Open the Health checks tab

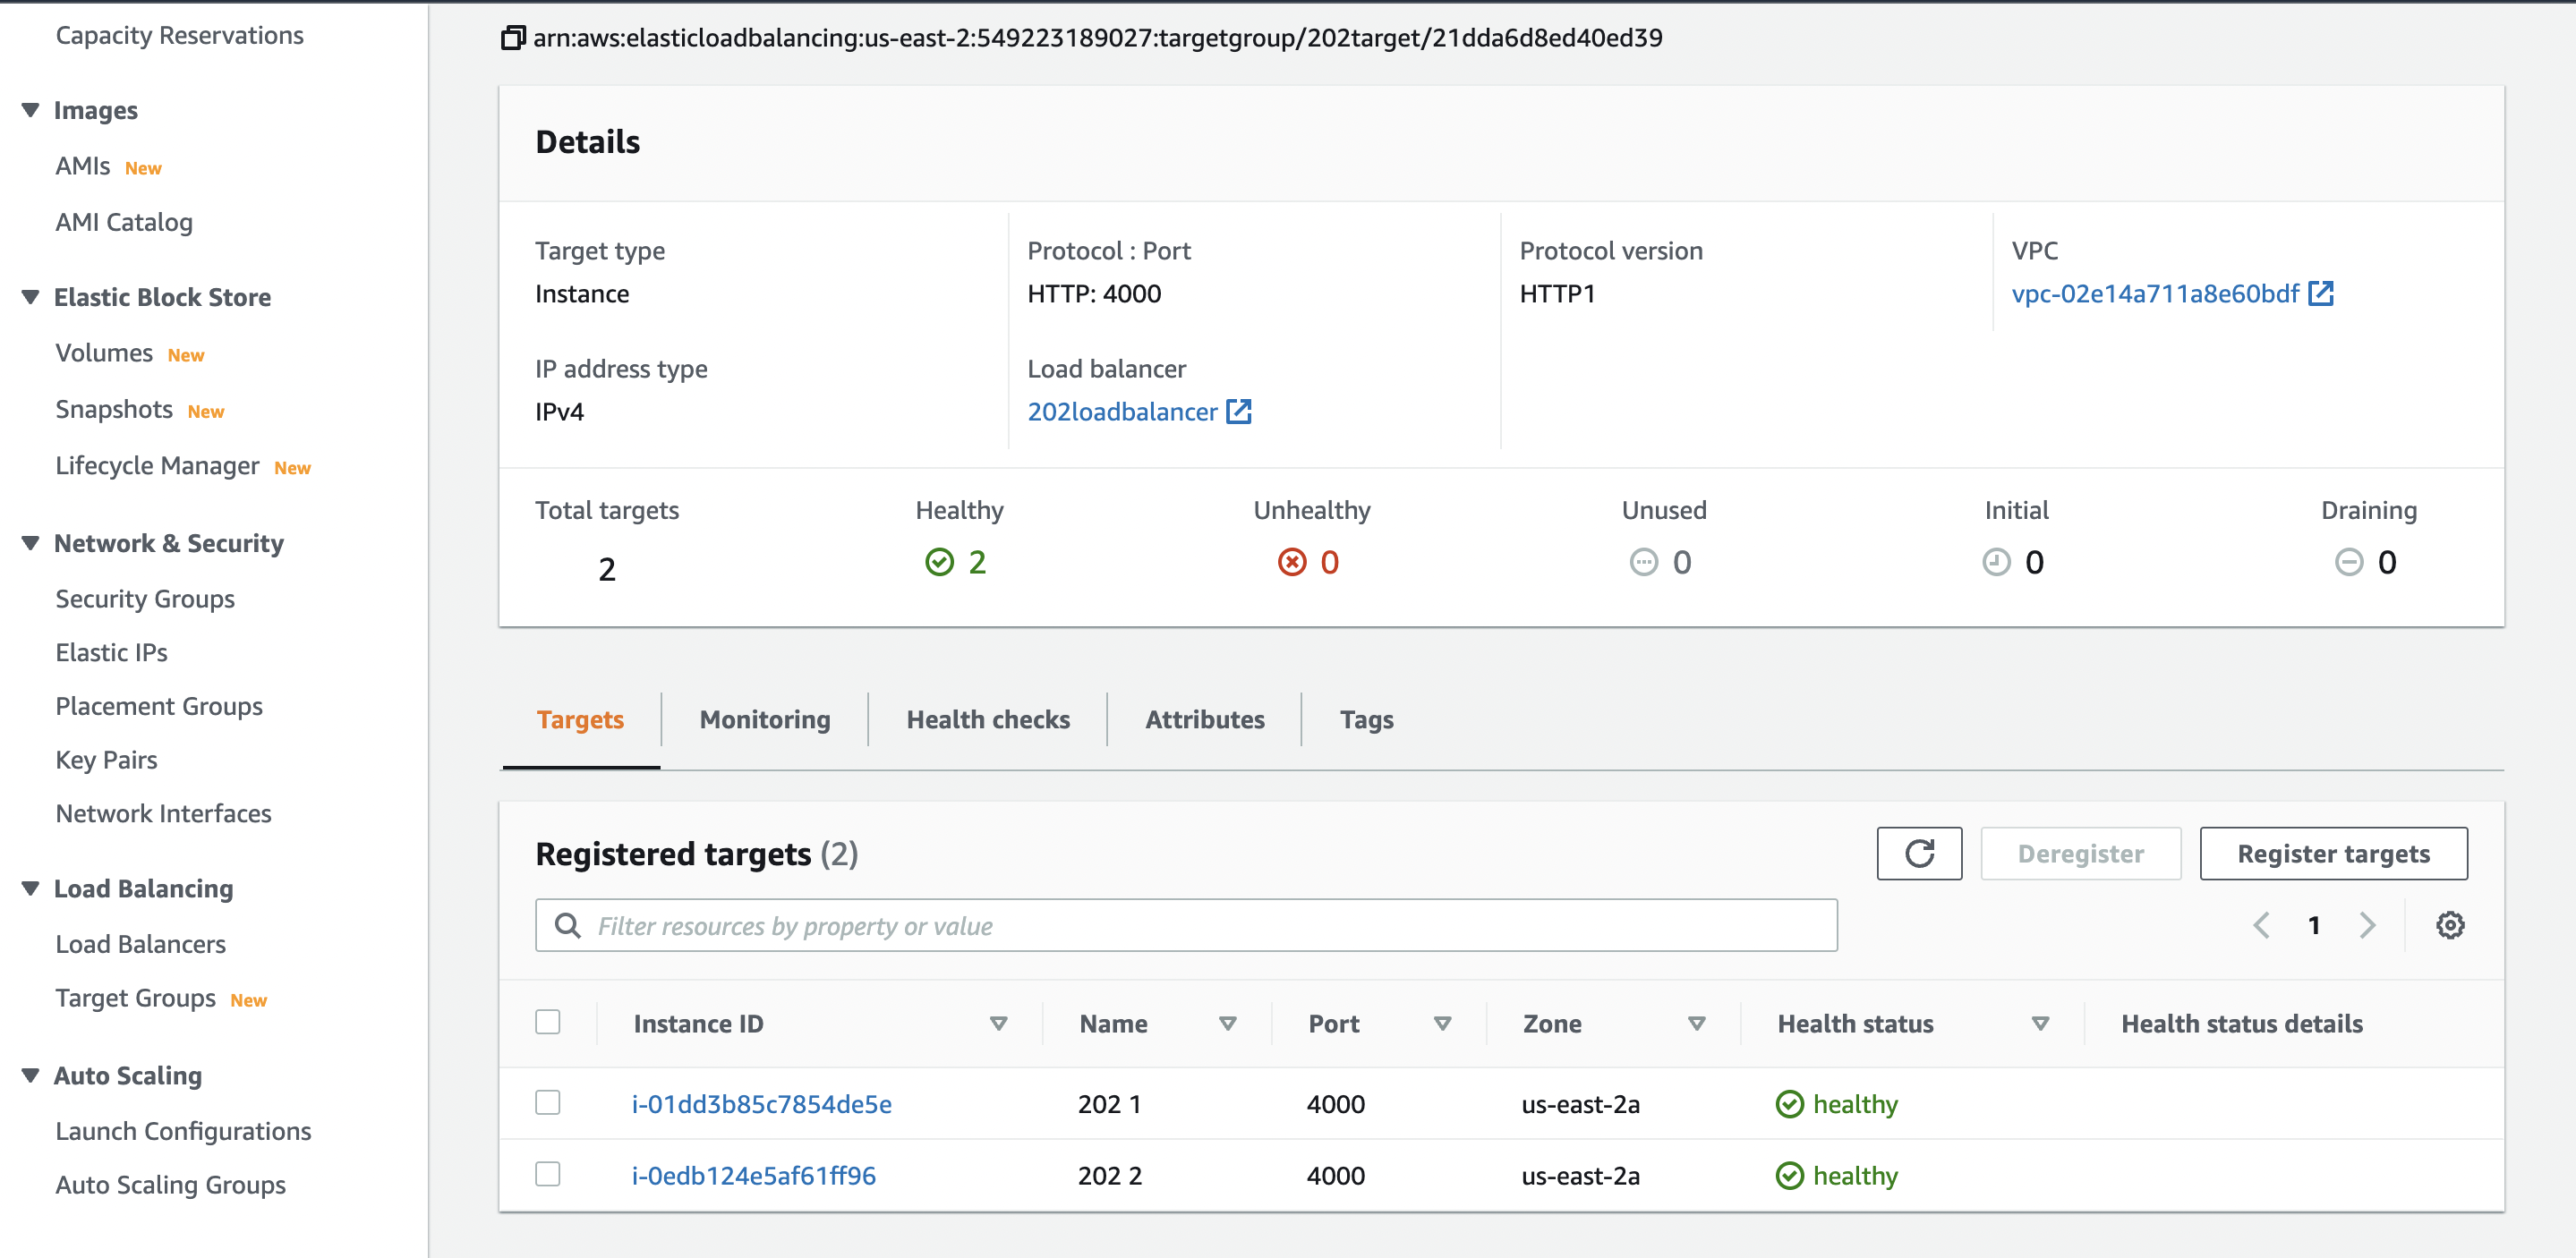tap(987, 719)
